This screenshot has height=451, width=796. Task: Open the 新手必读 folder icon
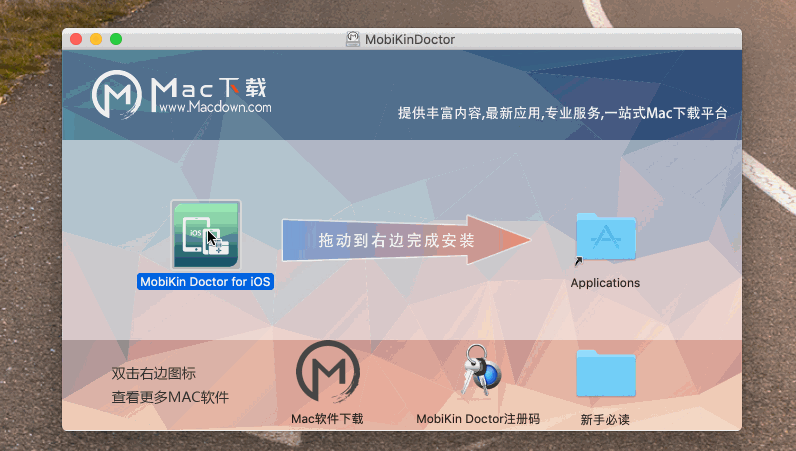(x=606, y=373)
